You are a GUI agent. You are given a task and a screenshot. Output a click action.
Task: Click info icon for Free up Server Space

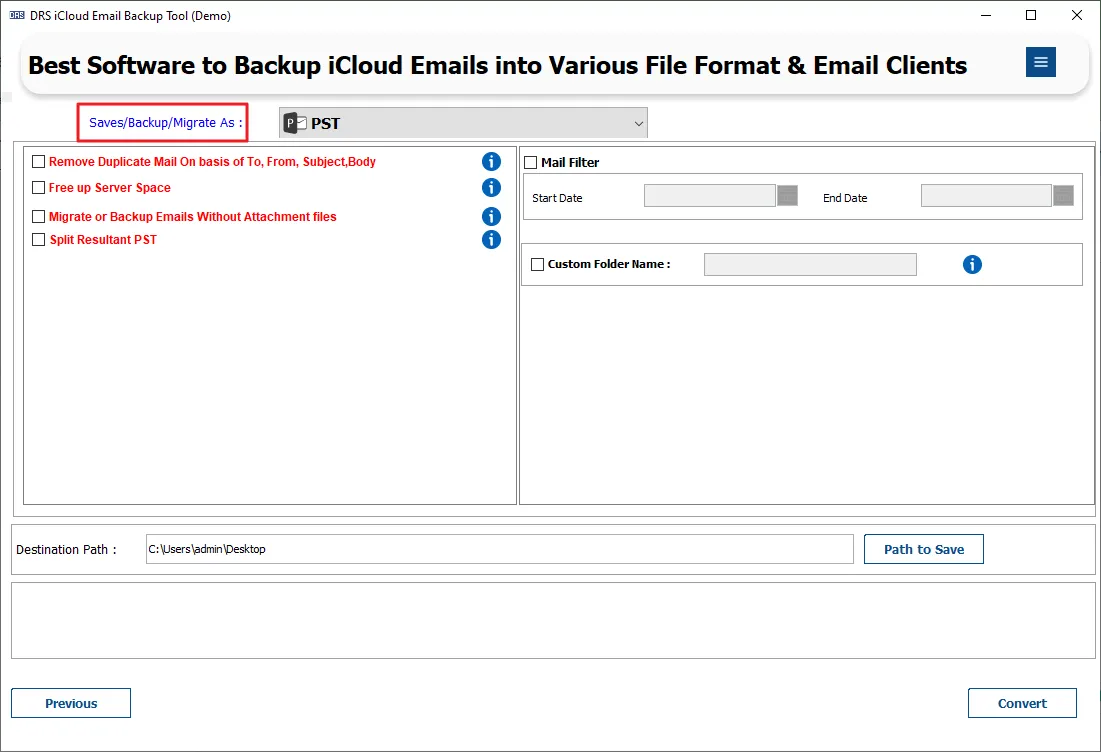pos(492,187)
